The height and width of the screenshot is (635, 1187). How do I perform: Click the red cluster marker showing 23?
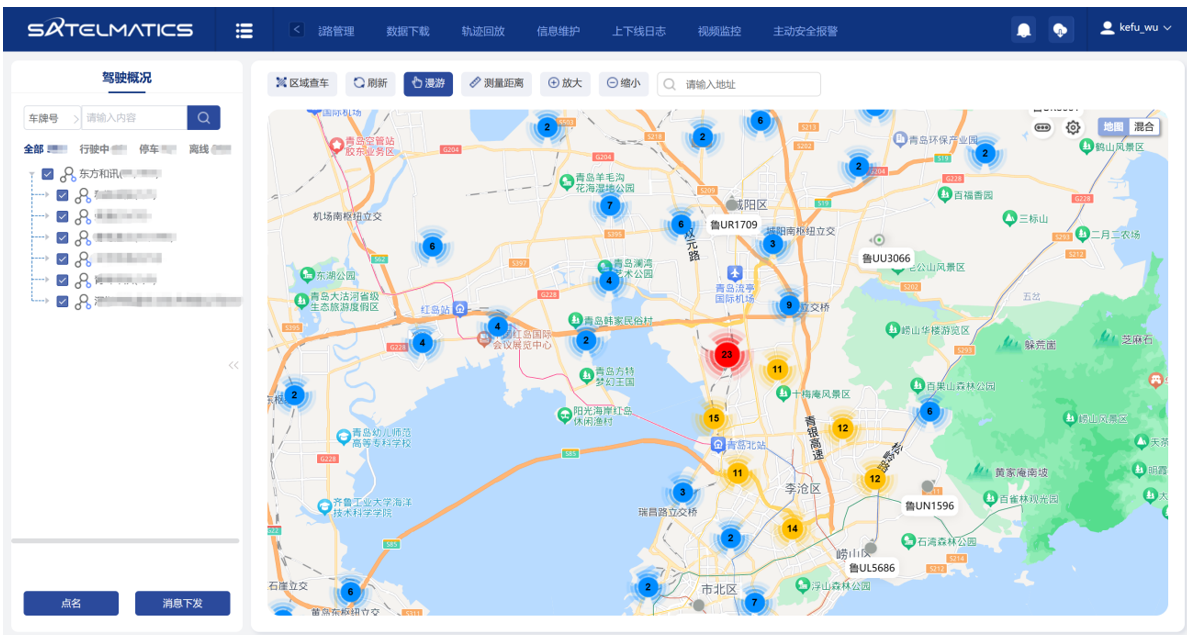(x=727, y=354)
